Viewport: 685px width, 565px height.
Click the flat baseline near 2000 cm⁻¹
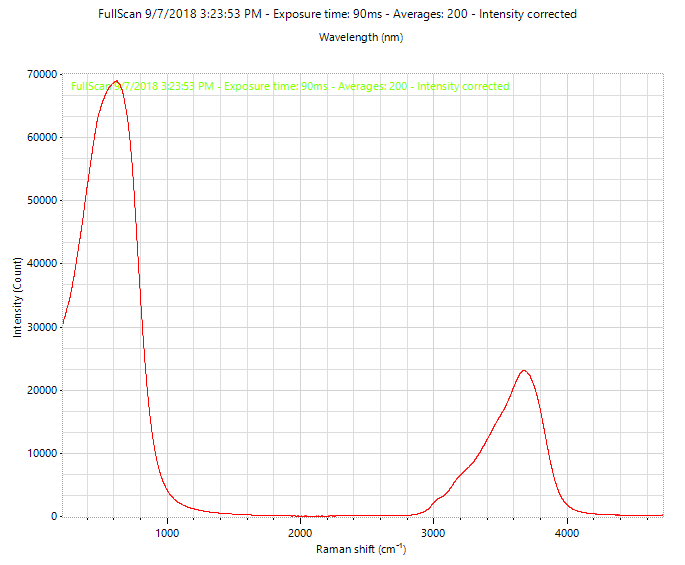(301, 516)
